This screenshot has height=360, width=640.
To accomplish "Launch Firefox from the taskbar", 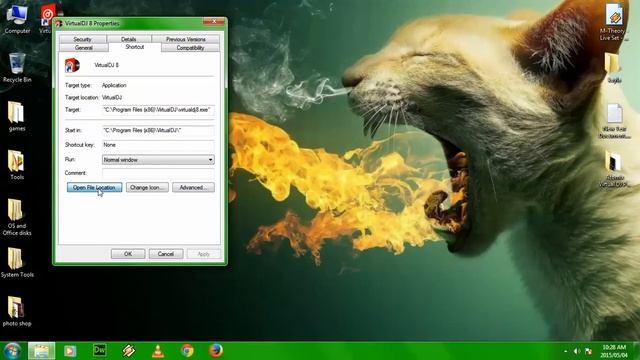I will point(216,351).
